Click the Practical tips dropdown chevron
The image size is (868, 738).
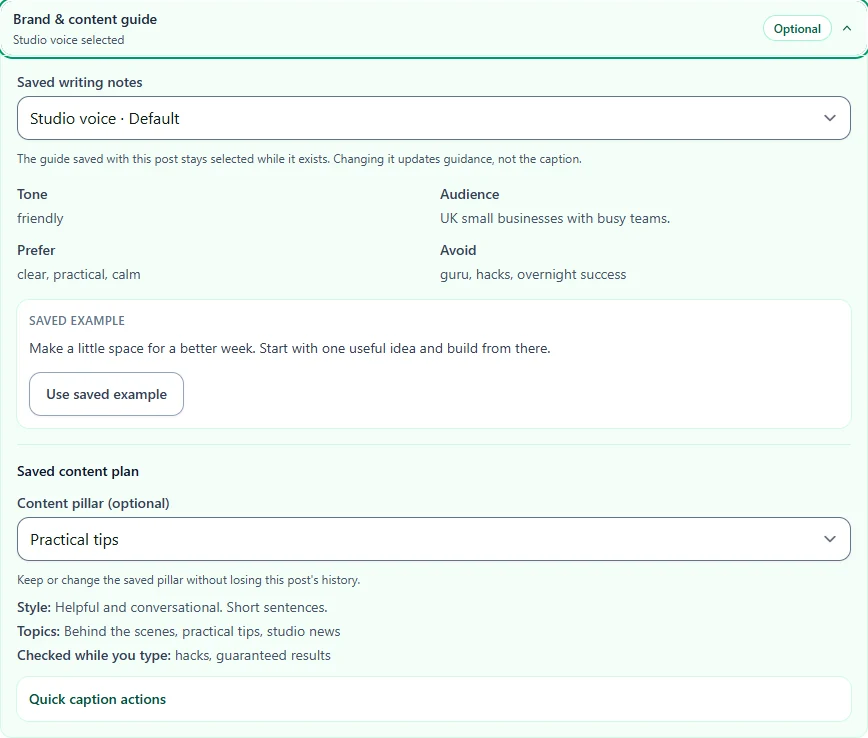[x=829, y=539]
